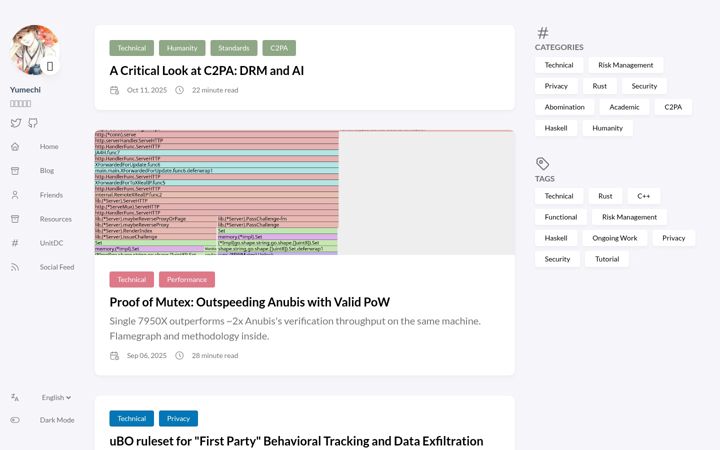Click the Social Feed RSS icon
The height and width of the screenshot is (450, 720).
click(15, 267)
